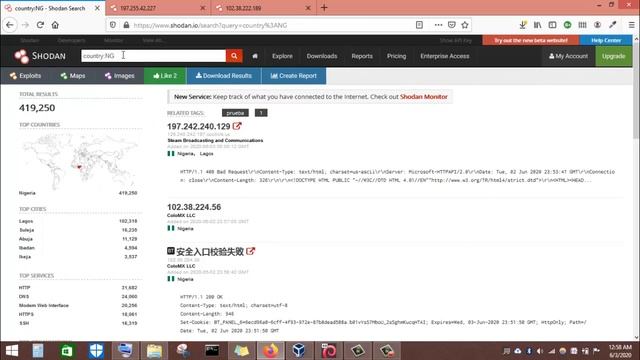The width and height of the screenshot is (640, 360).
Task: Close the country:NG Shodan Search tab
Action: (x=97, y=8)
